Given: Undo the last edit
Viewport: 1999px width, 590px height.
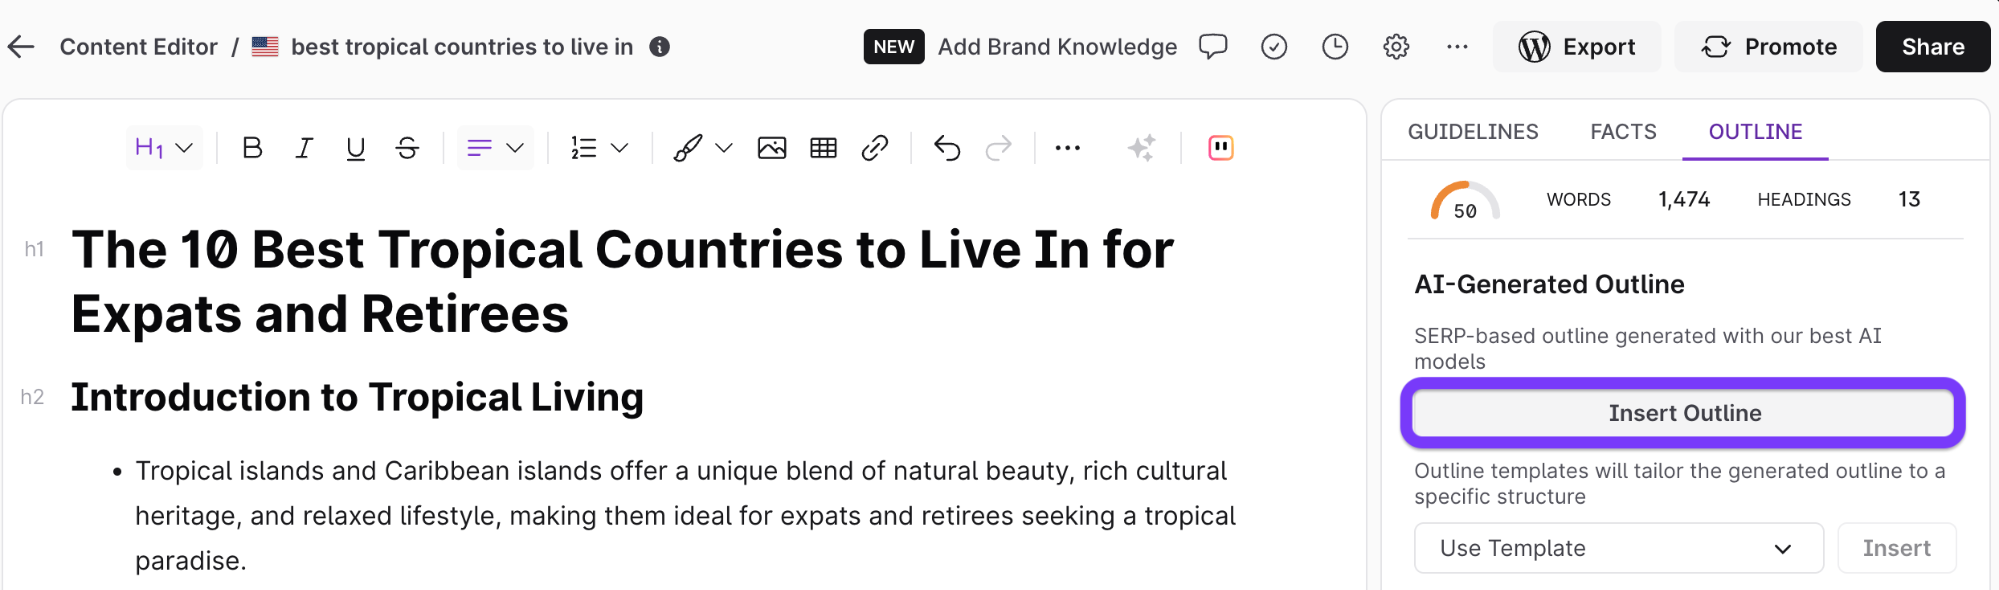Looking at the screenshot, I should (x=947, y=148).
